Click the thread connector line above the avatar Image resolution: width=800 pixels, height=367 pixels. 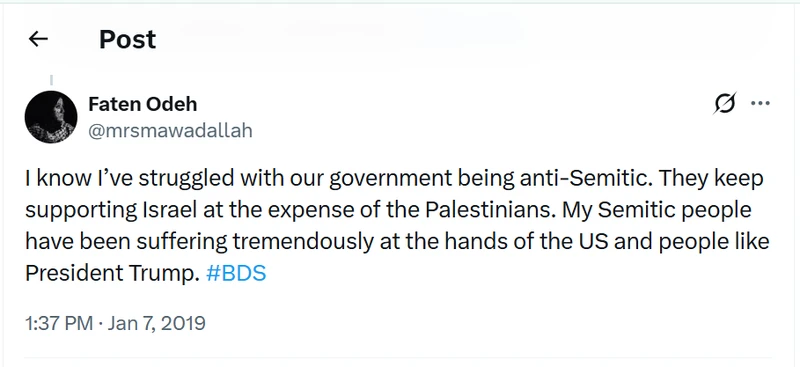pyautogui.click(x=51, y=80)
